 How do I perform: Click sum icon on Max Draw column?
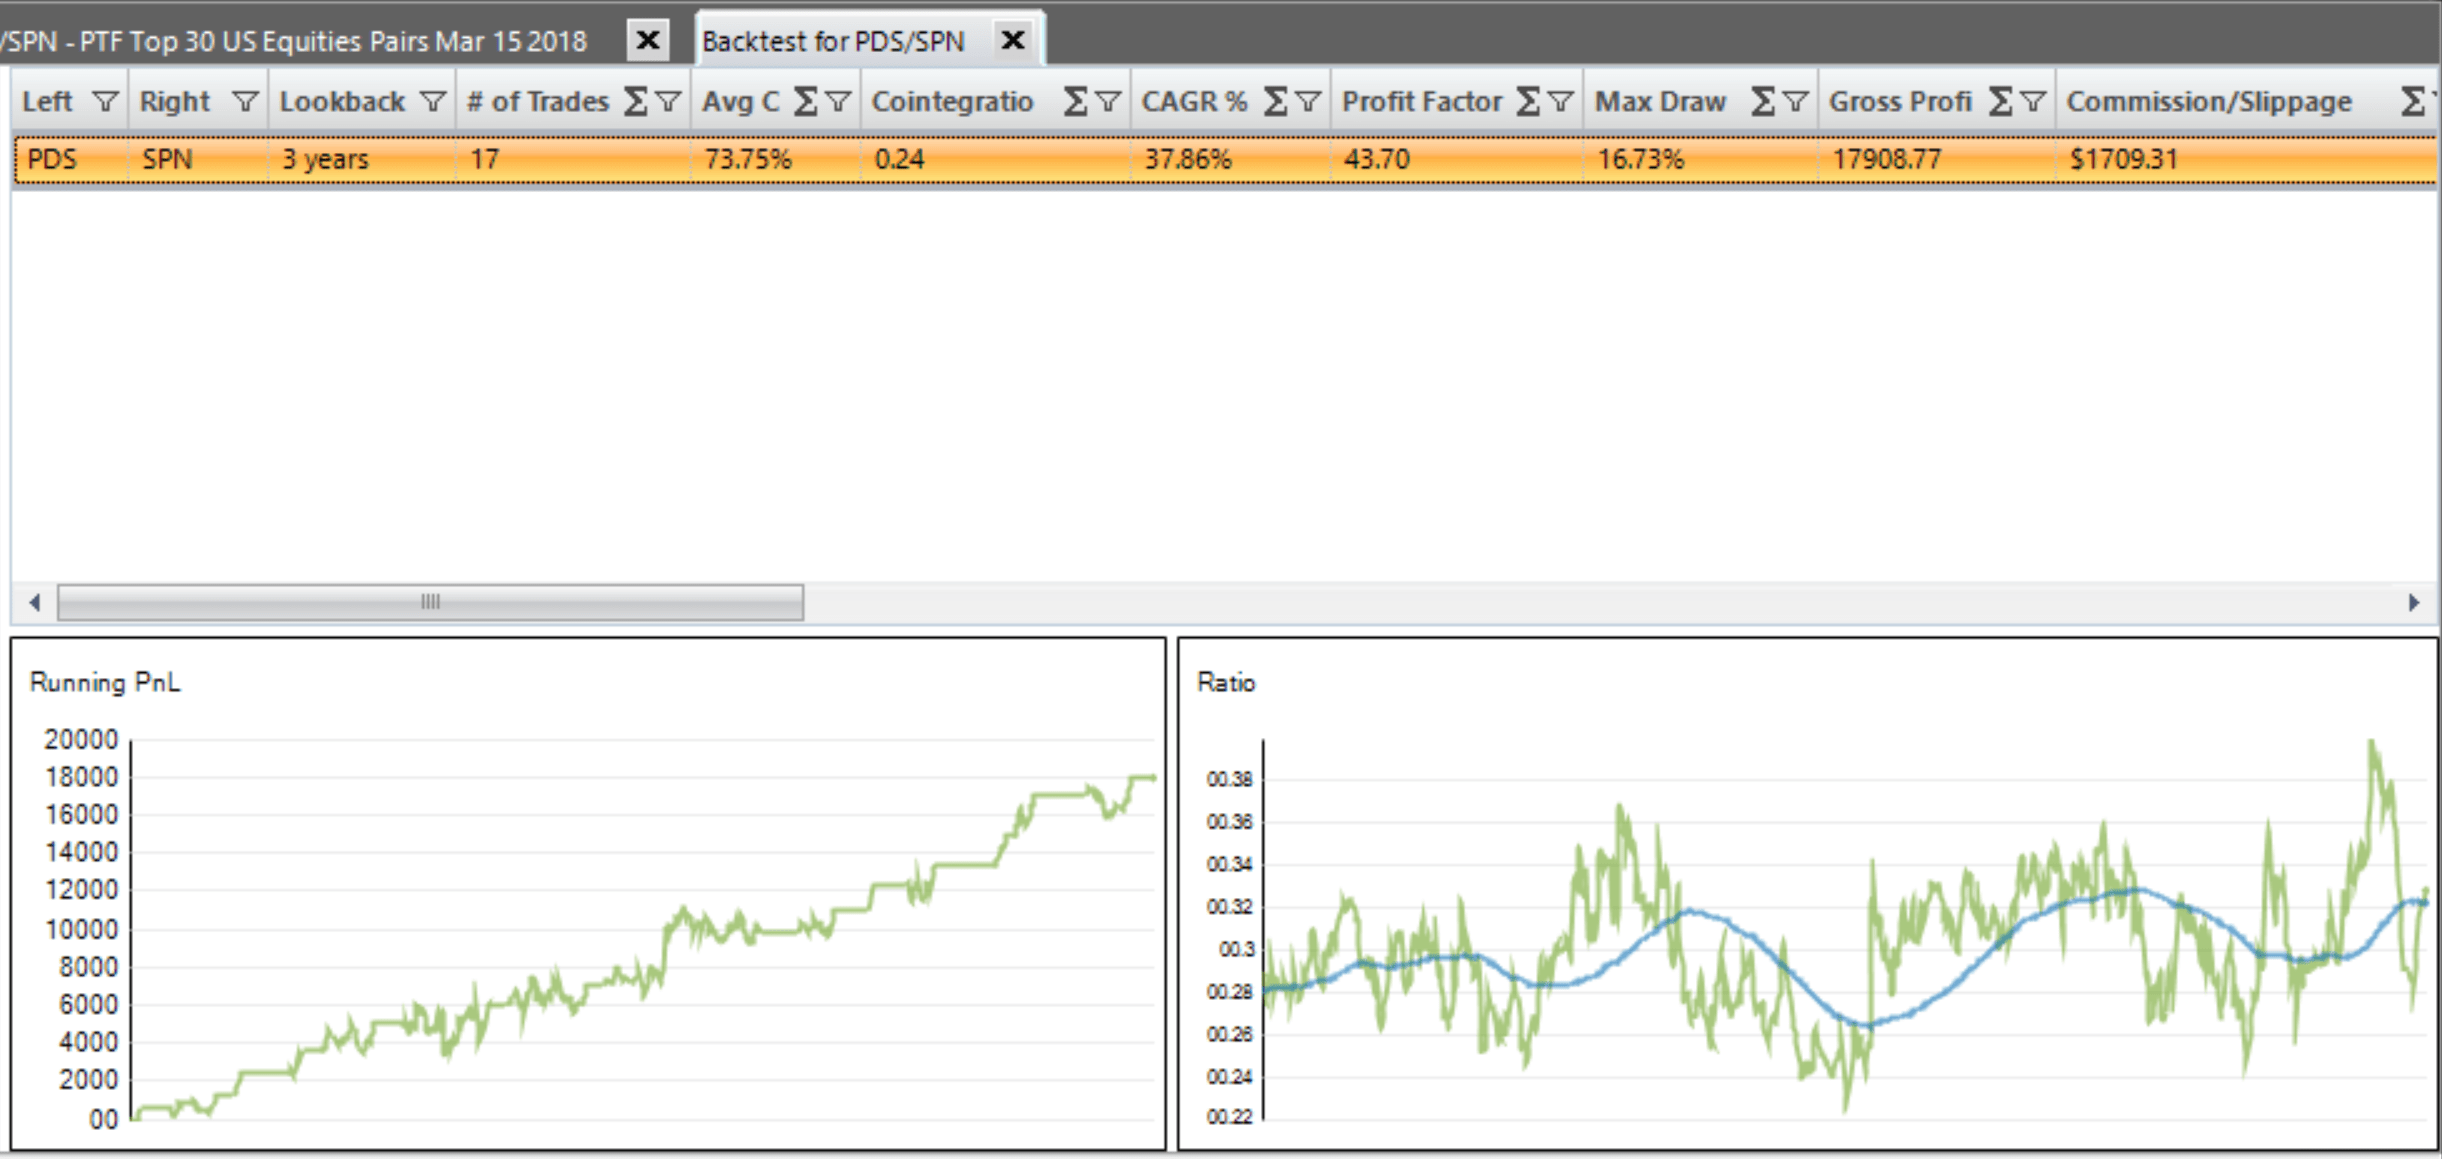point(1762,101)
